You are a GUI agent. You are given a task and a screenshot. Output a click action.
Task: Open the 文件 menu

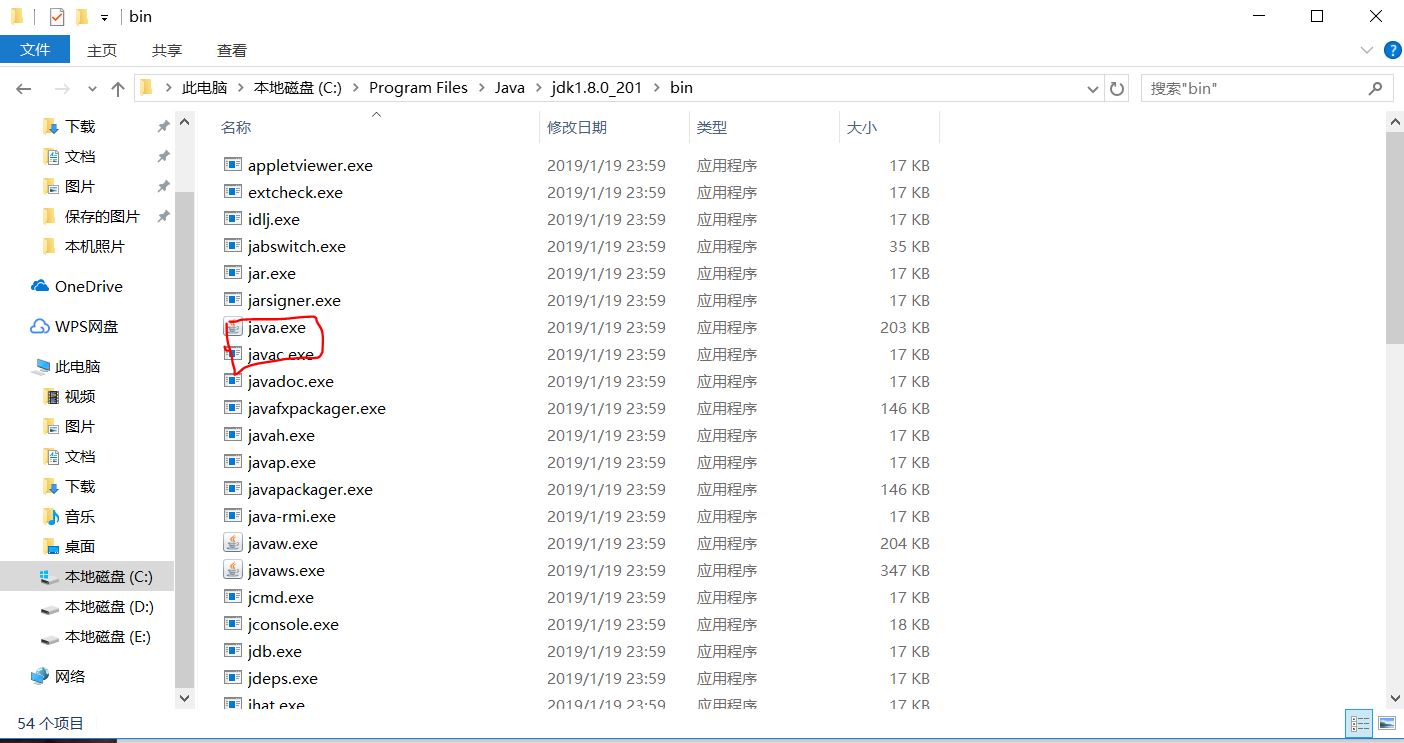click(x=36, y=49)
